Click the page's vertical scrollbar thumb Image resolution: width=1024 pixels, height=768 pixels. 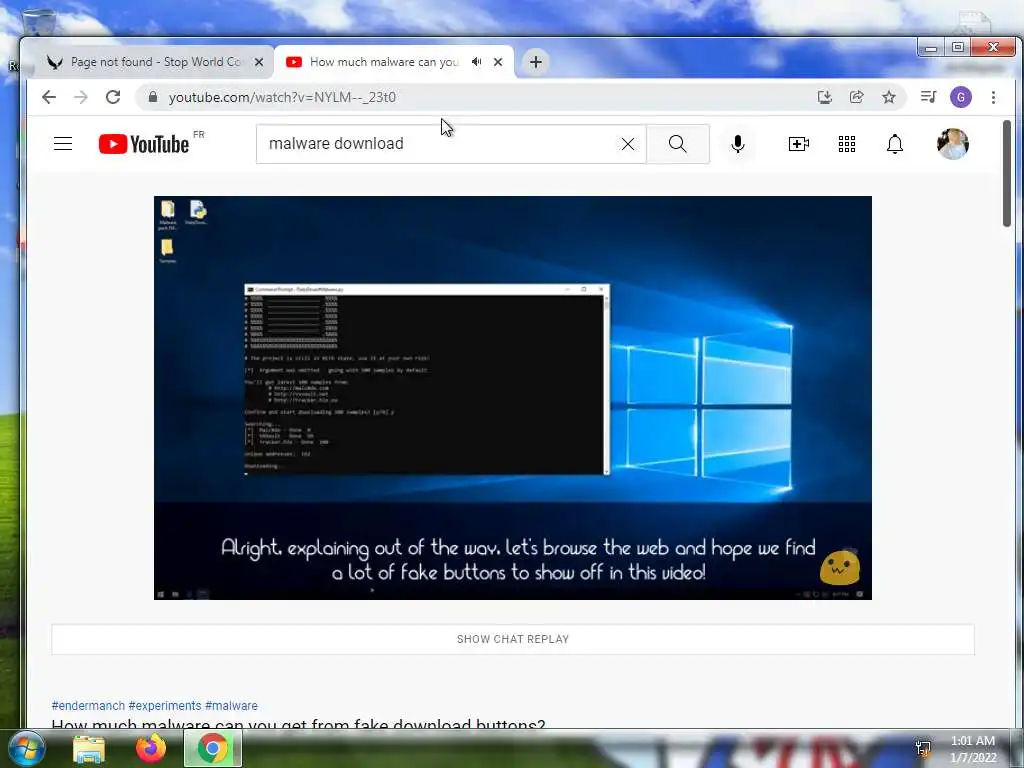coord(1007,174)
